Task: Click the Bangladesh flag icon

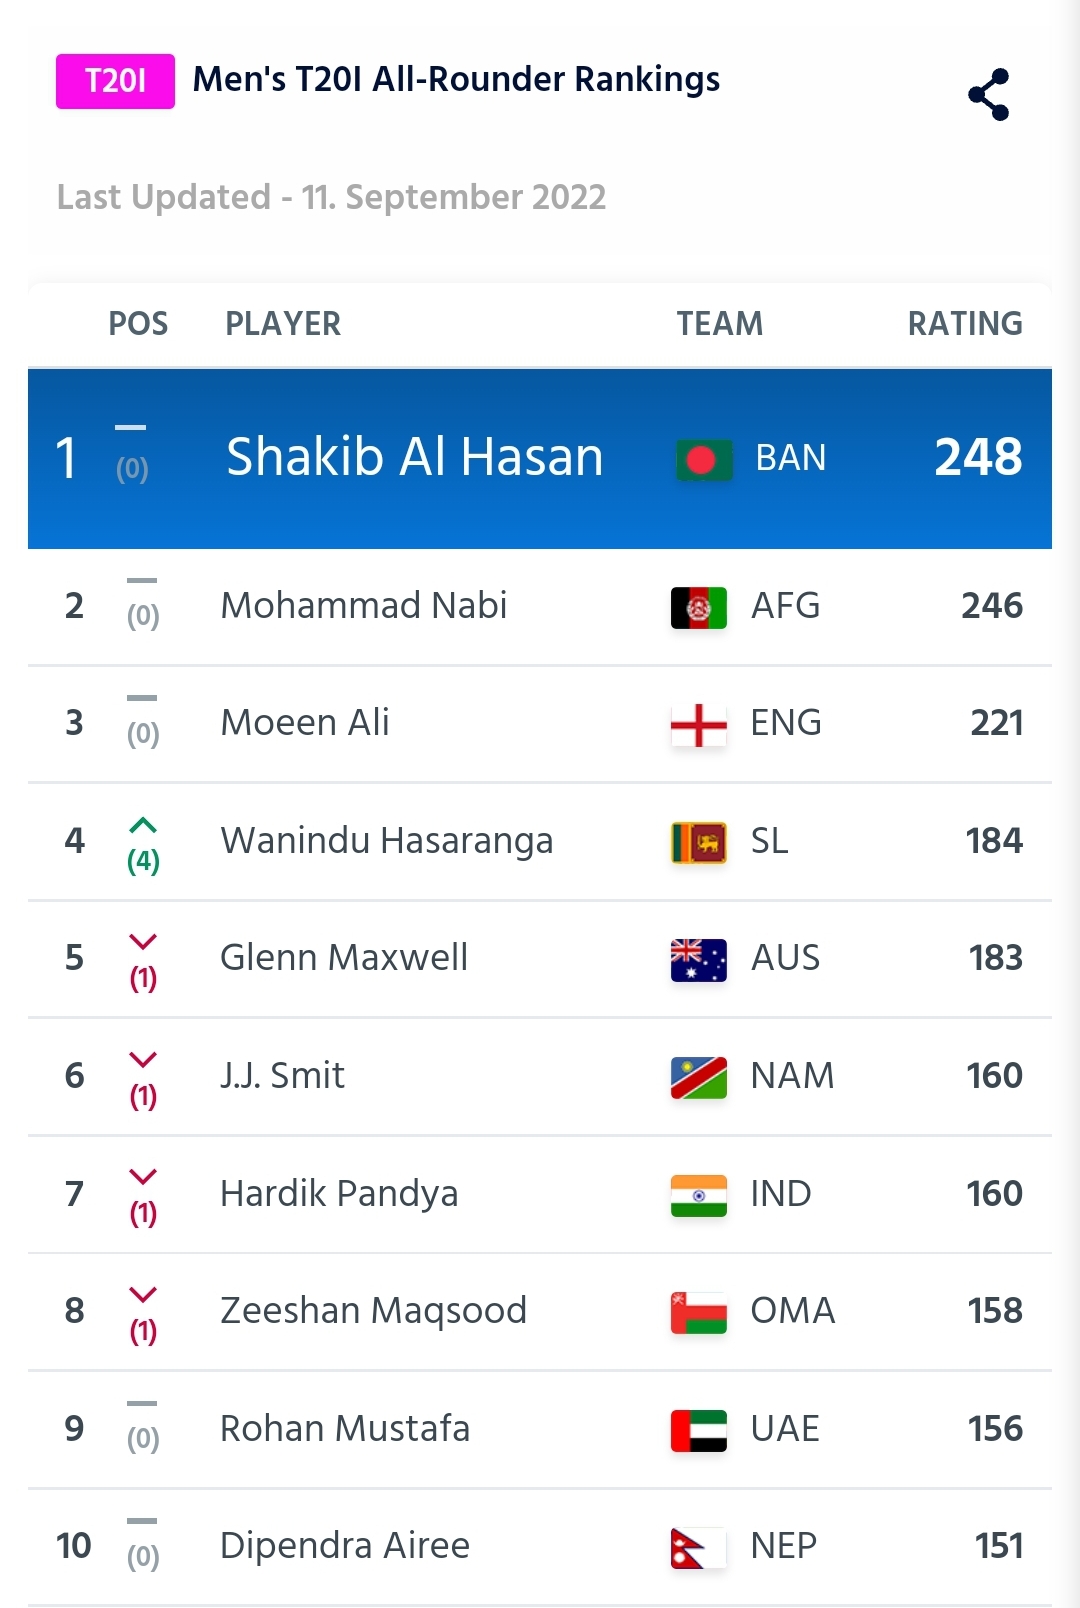Action: tap(703, 460)
